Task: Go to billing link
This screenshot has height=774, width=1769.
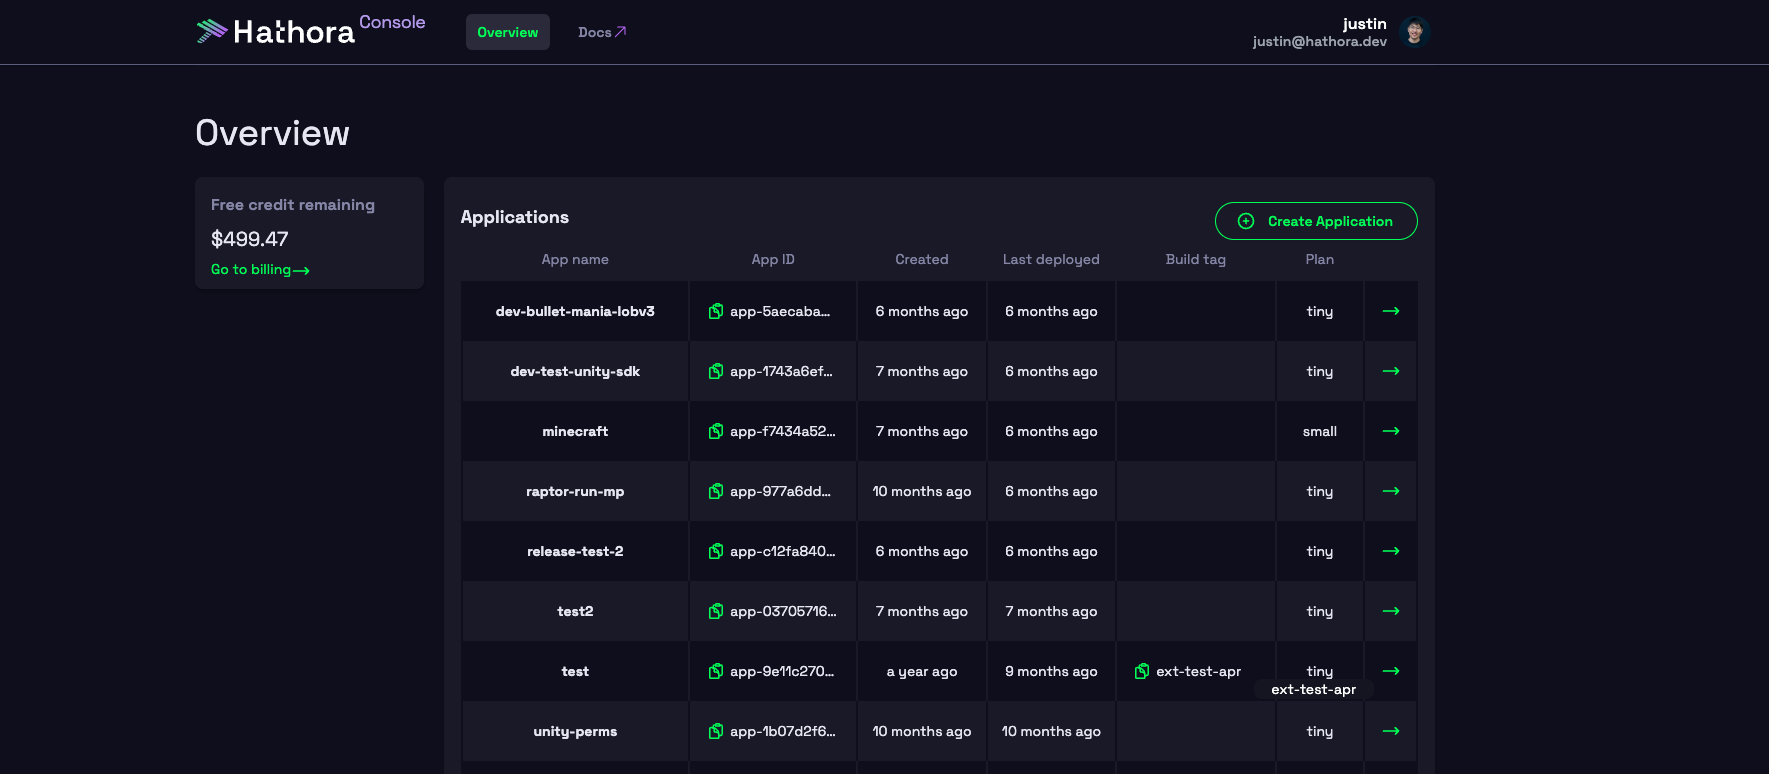Action: [260, 270]
